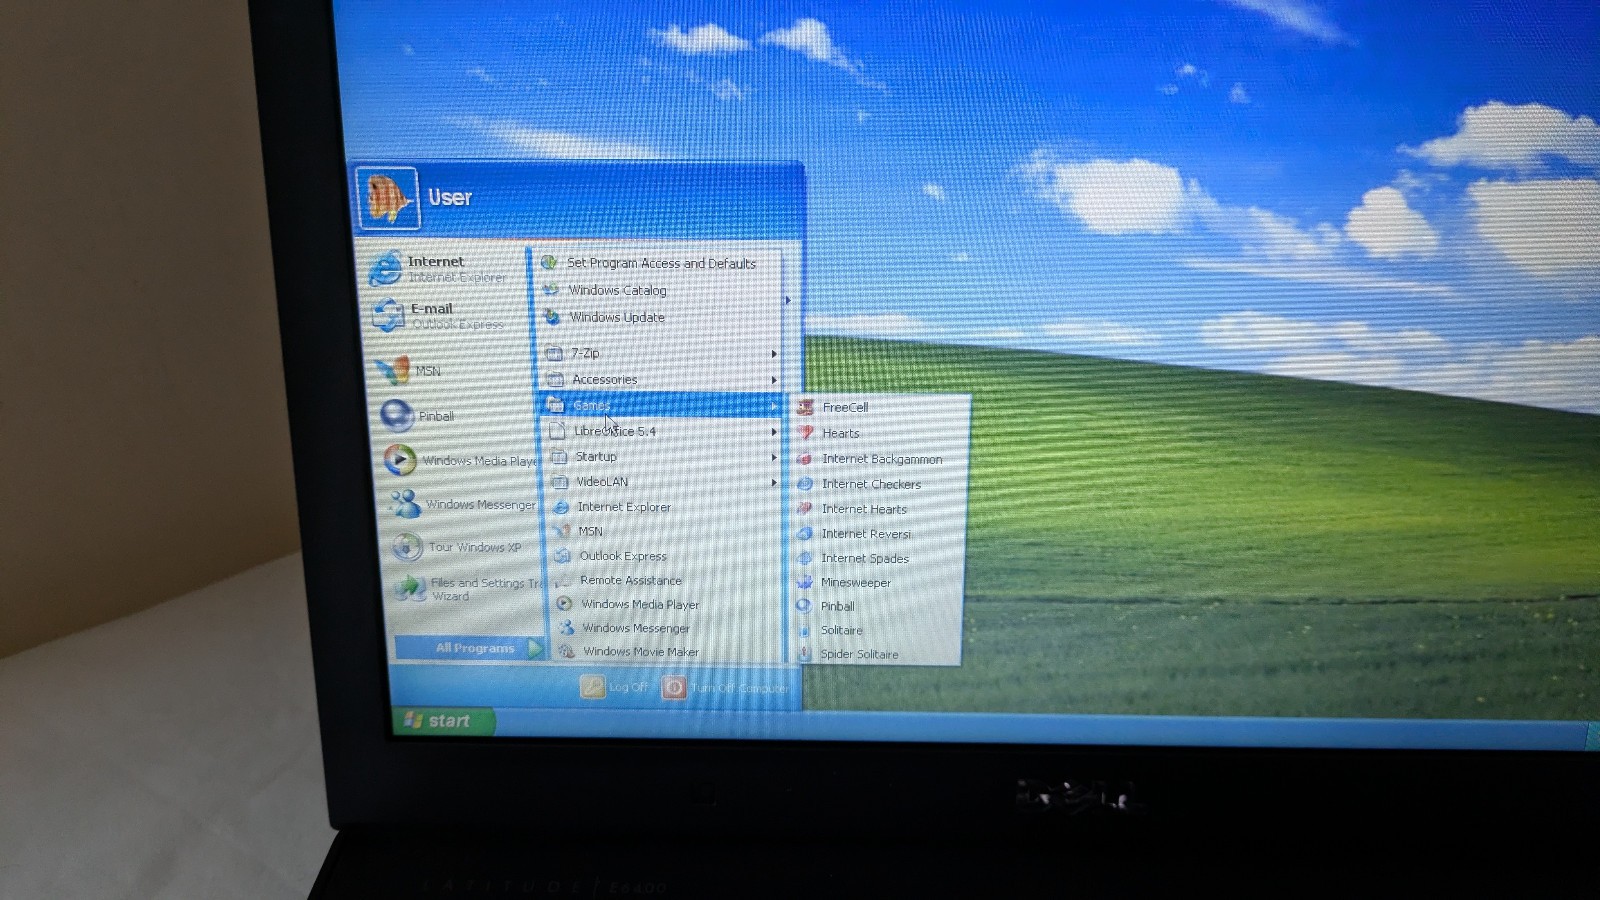Viewport: 1600px width, 900px height.
Task: Click Turn Off Computer button
Action: (x=725, y=688)
